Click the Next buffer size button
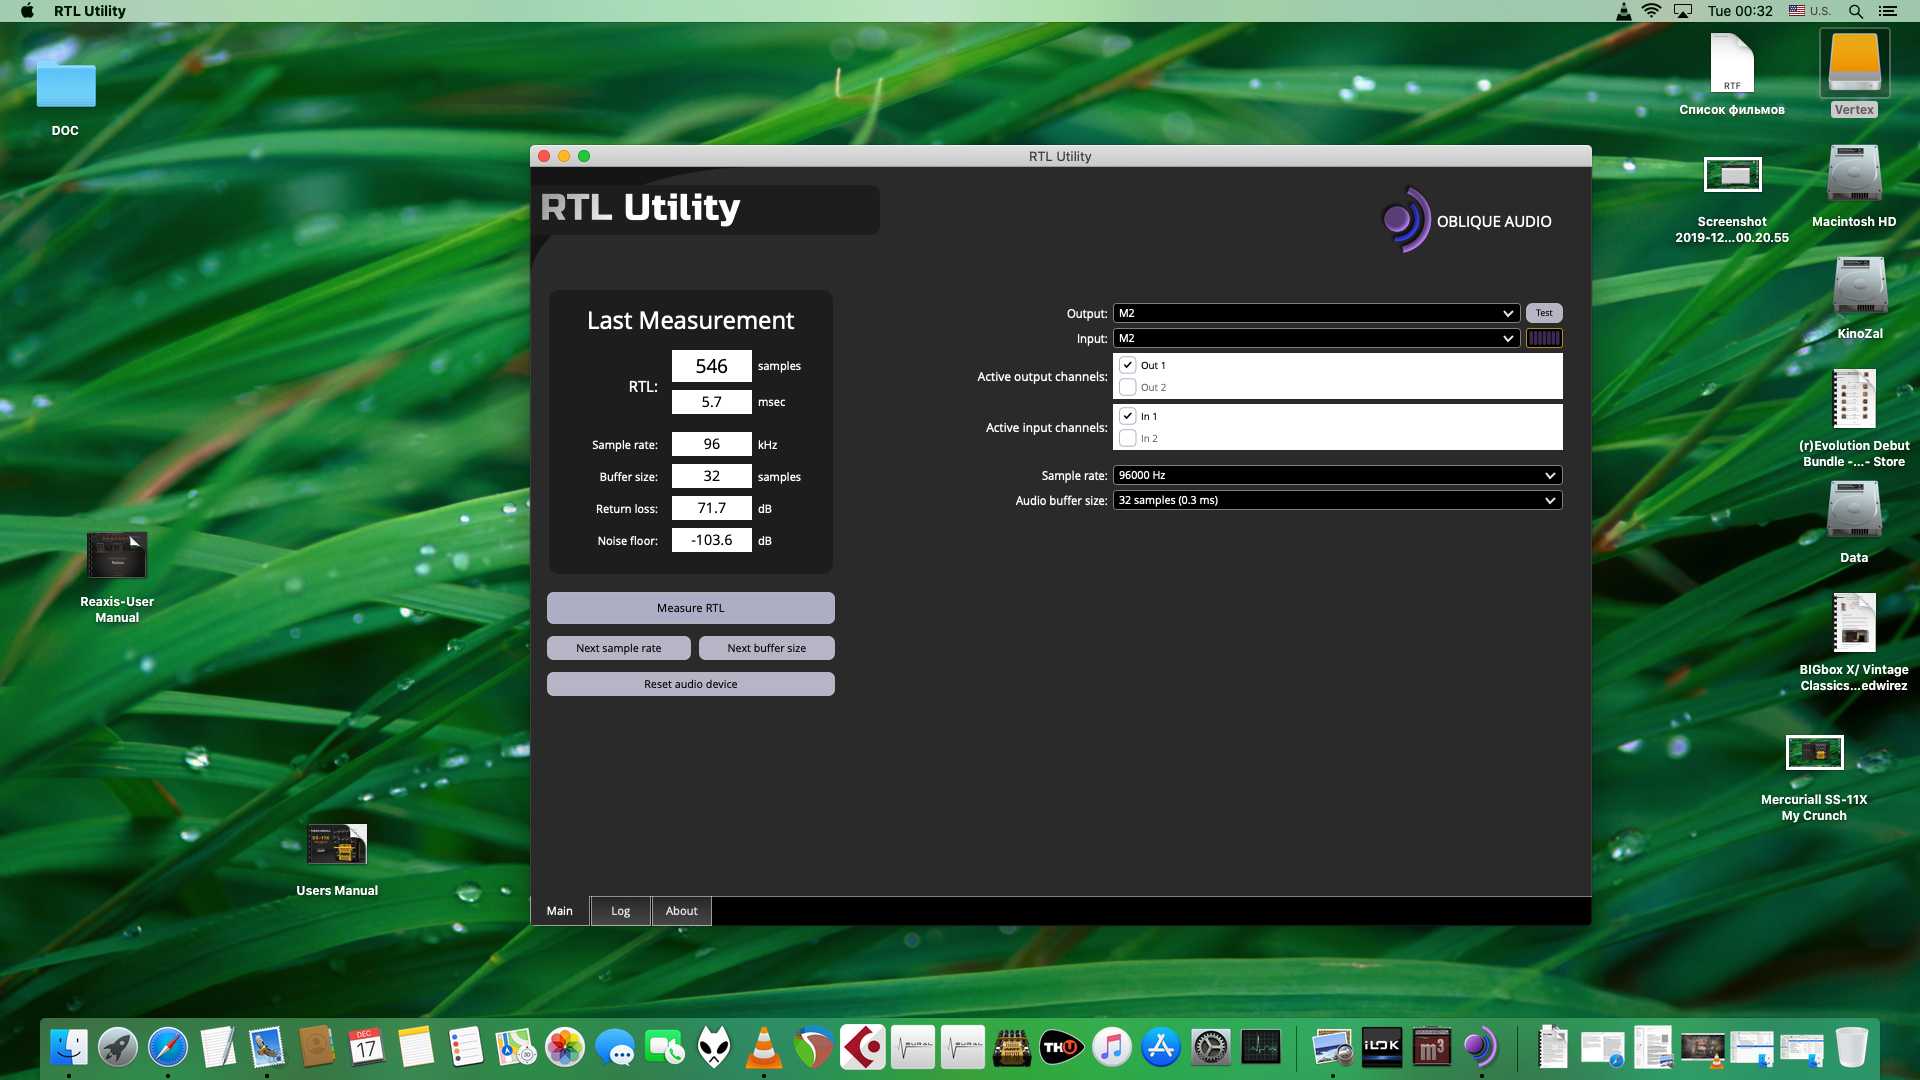The image size is (1920, 1080). (766, 648)
